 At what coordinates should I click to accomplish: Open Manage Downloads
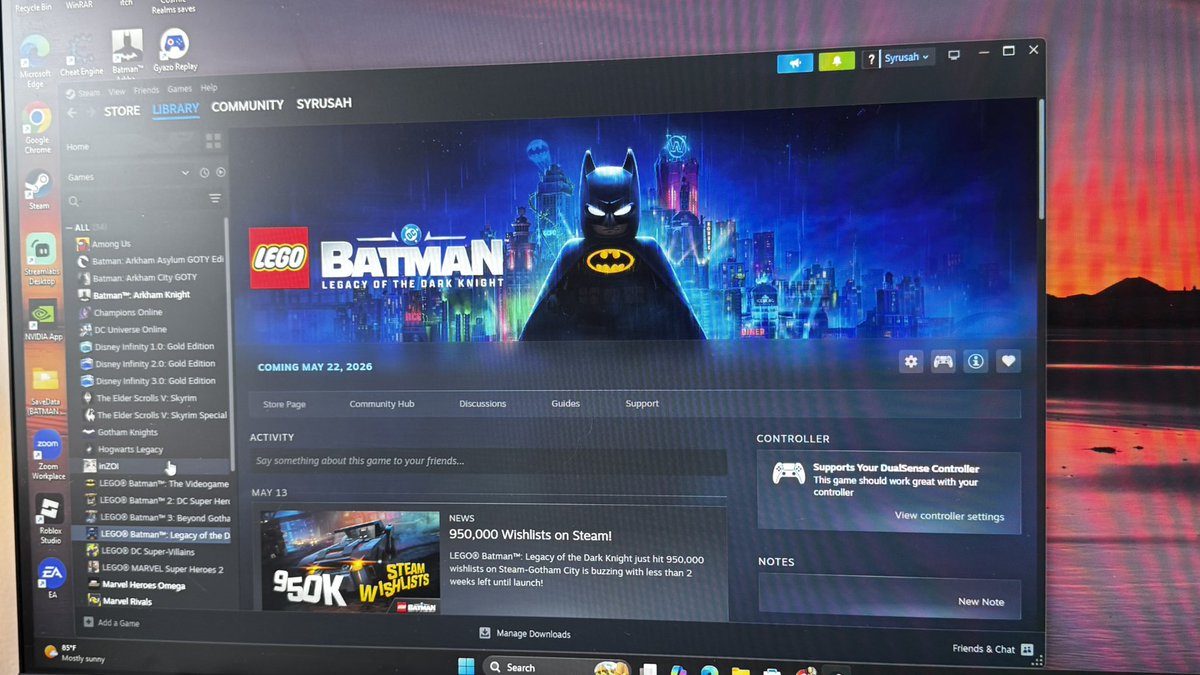(525, 634)
